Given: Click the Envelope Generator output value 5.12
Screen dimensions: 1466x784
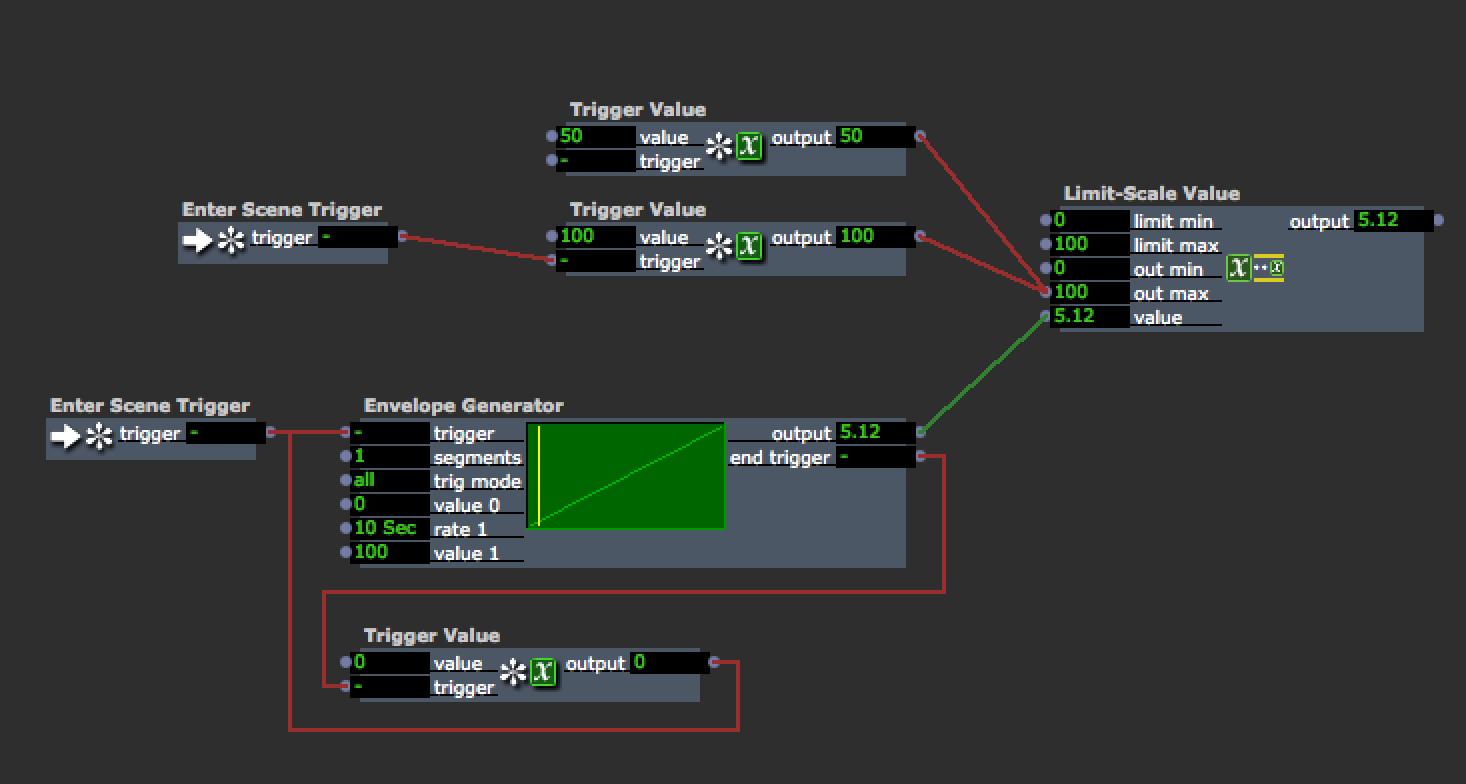Looking at the screenshot, I should coord(876,432).
